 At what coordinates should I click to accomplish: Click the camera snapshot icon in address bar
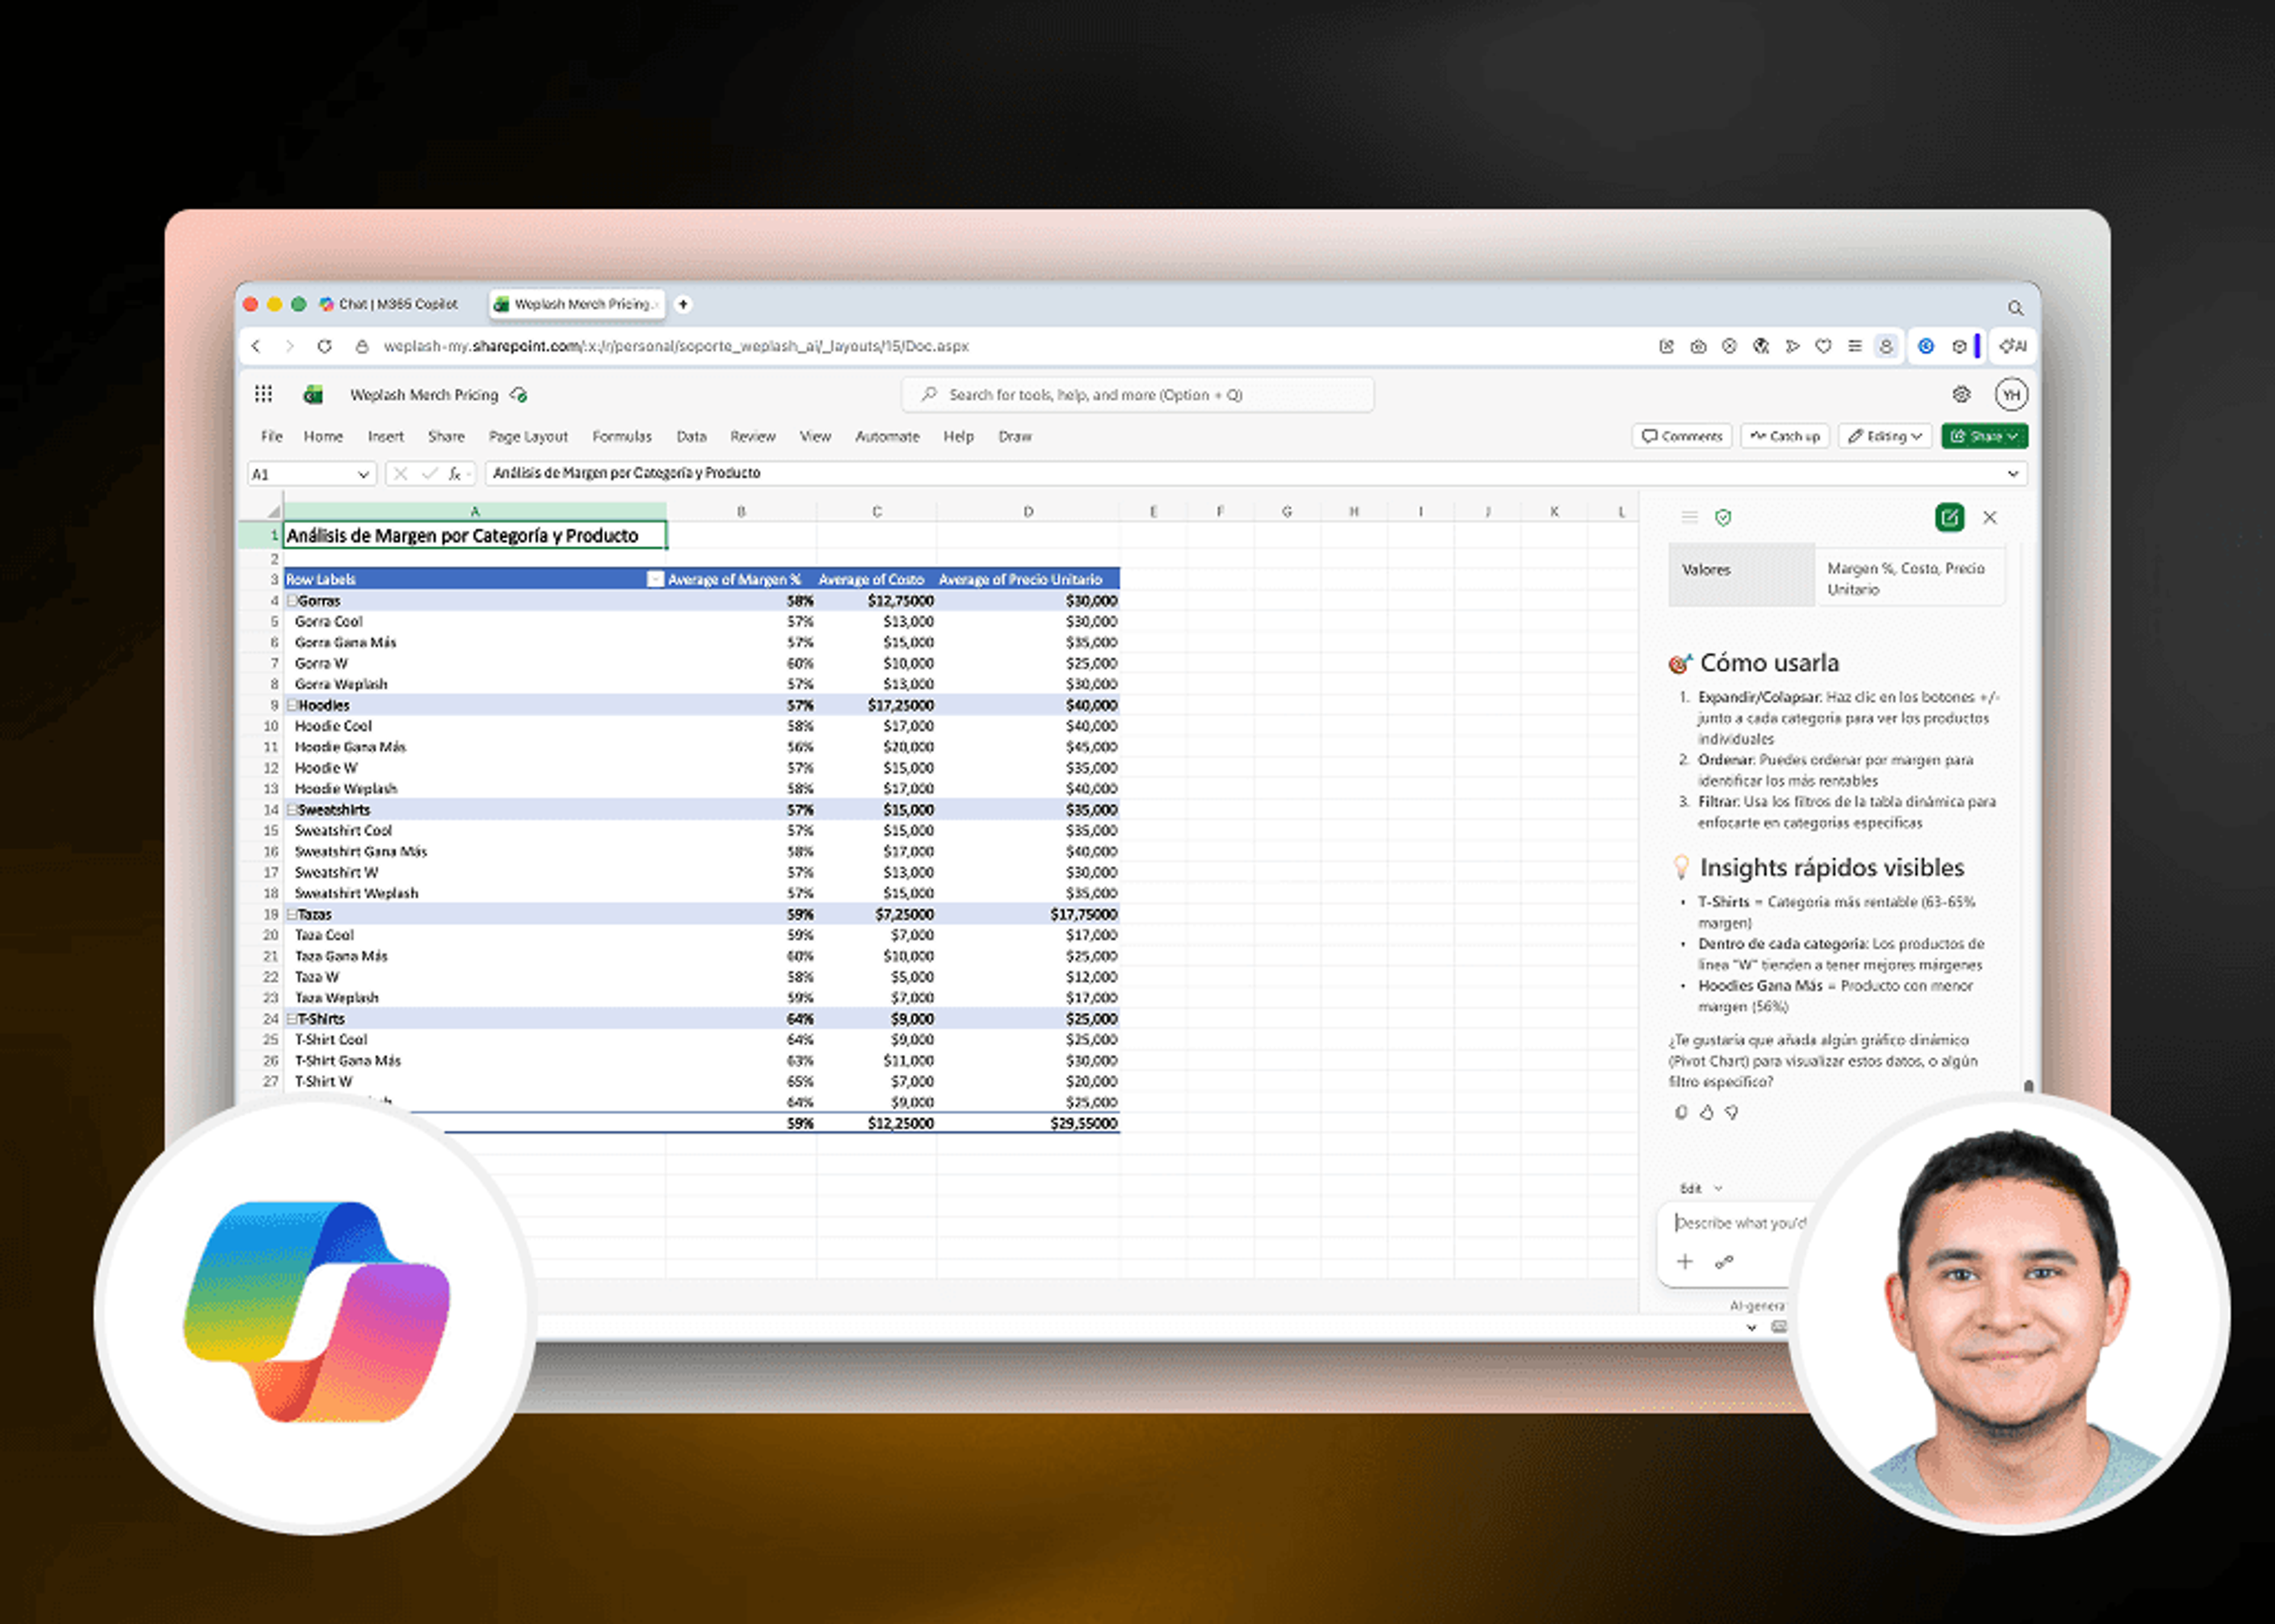pos(1698,346)
